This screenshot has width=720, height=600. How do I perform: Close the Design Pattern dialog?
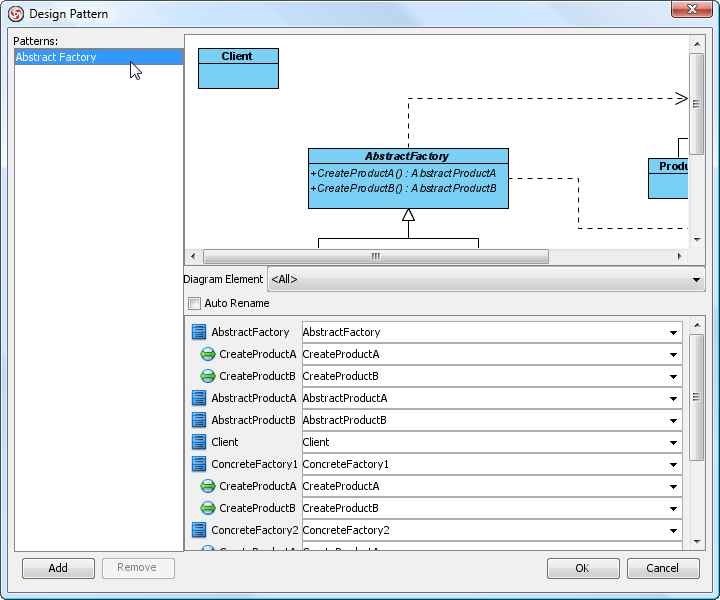692,9
